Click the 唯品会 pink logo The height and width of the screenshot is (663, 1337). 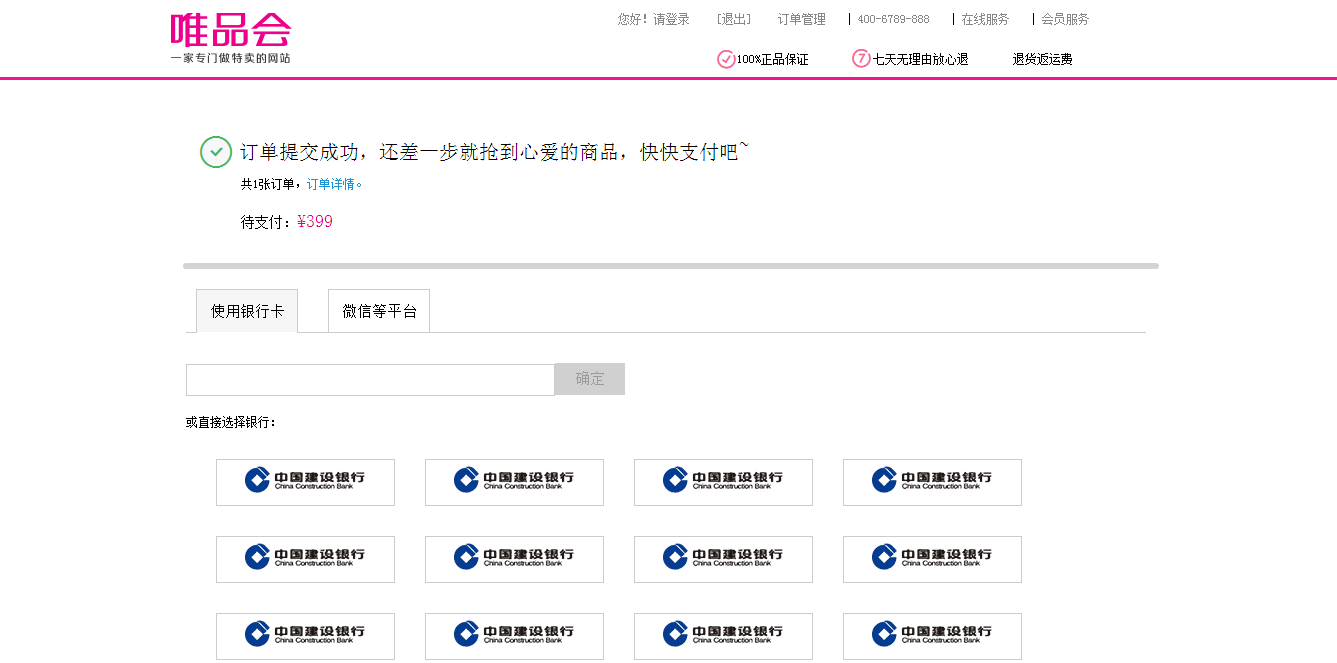tap(230, 30)
